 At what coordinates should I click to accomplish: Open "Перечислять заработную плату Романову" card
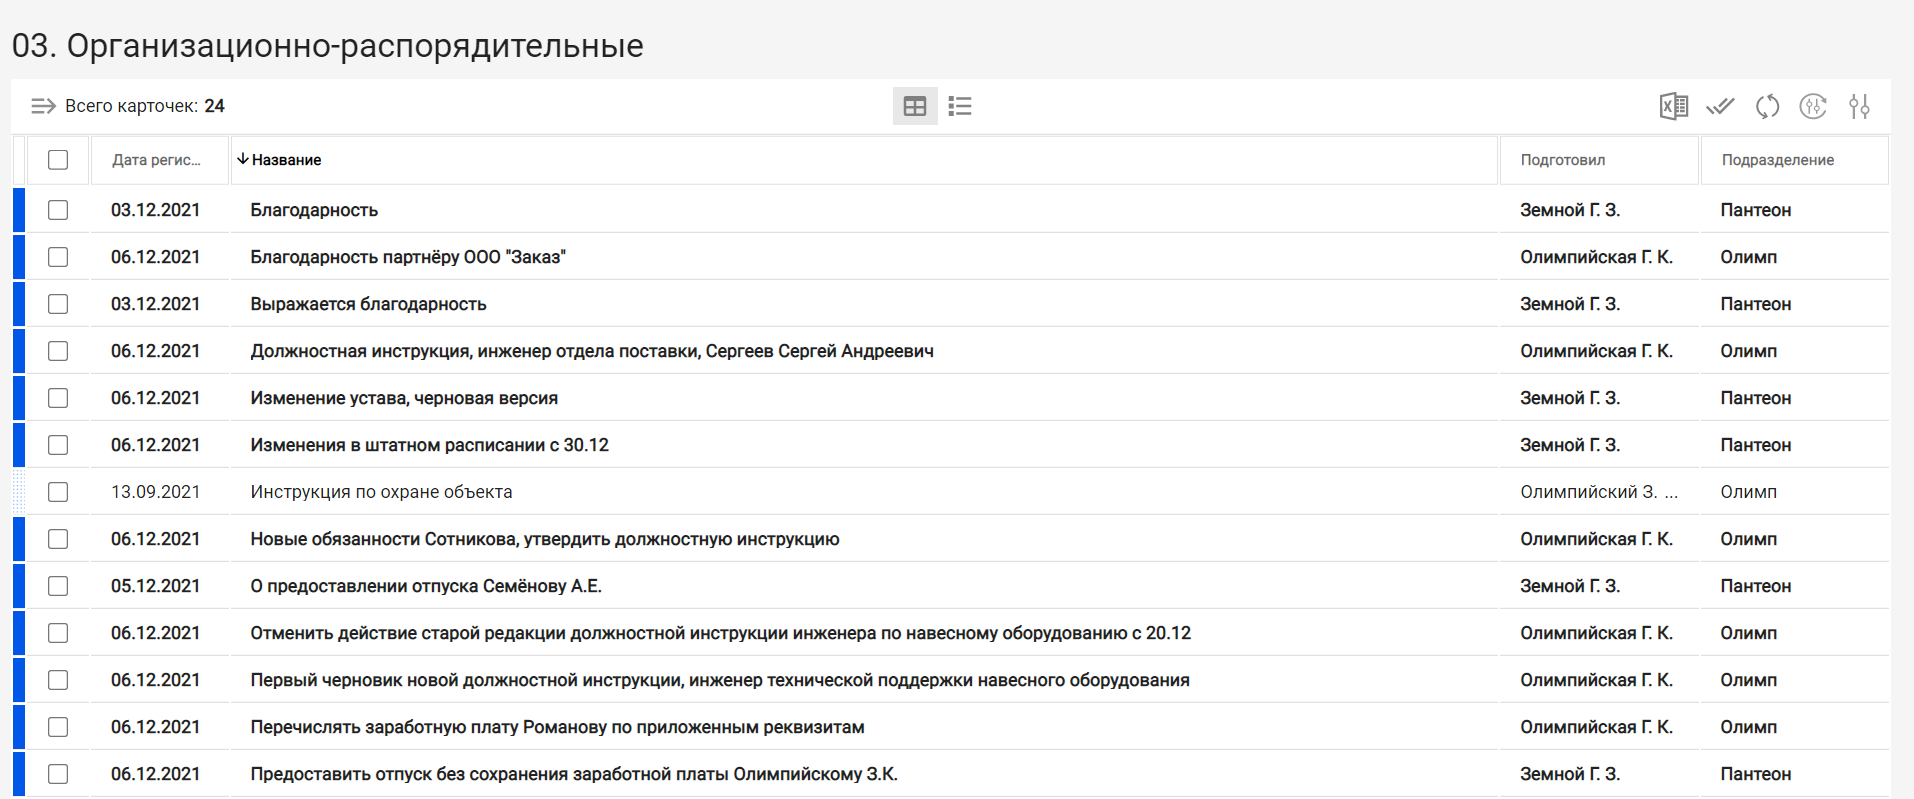(557, 727)
